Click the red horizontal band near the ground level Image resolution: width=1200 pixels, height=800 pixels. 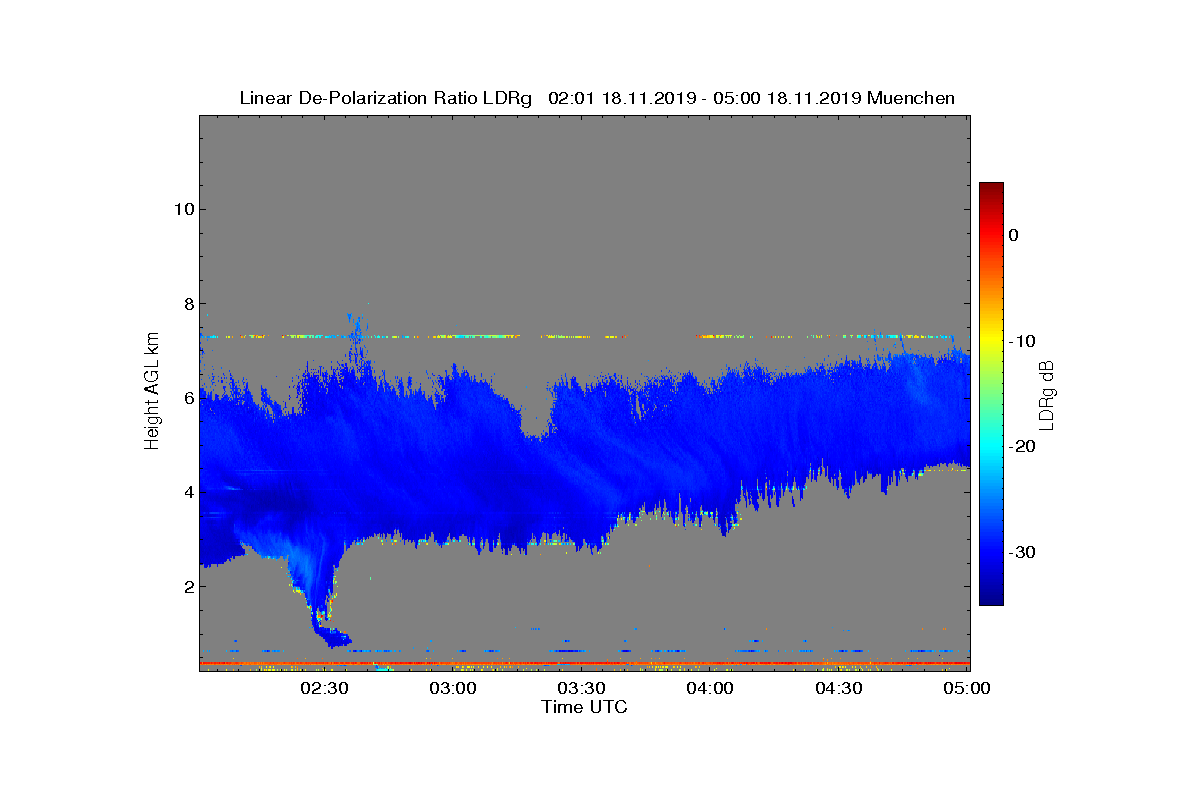tap(585, 663)
